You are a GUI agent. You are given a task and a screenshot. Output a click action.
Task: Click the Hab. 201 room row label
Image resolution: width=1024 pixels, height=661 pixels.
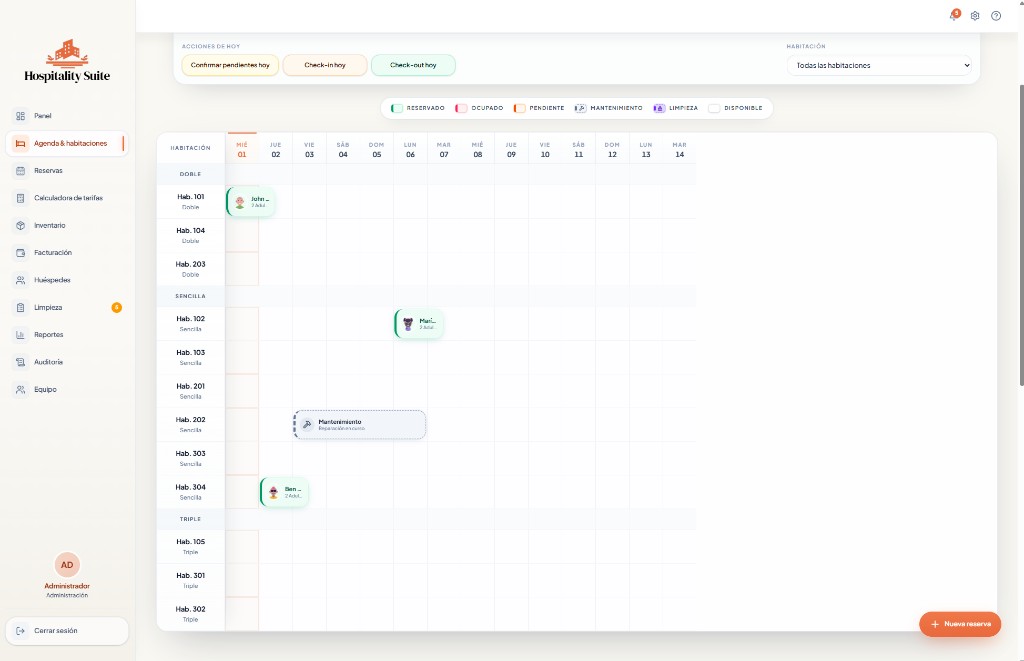(191, 391)
